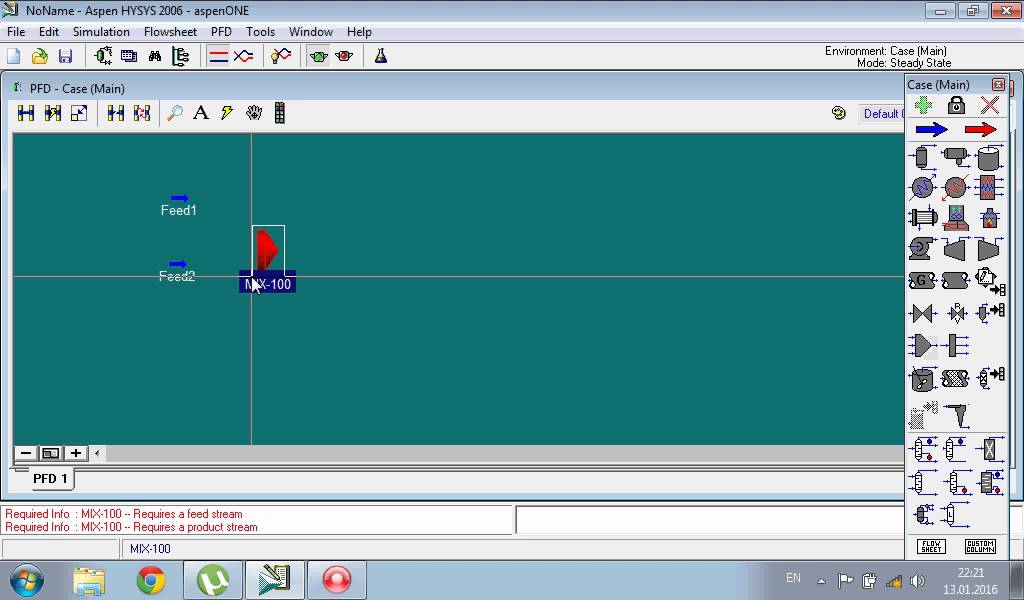Switch to Steady State mode icon
The width and height of the screenshot is (1024, 600).
[x=218, y=56]
